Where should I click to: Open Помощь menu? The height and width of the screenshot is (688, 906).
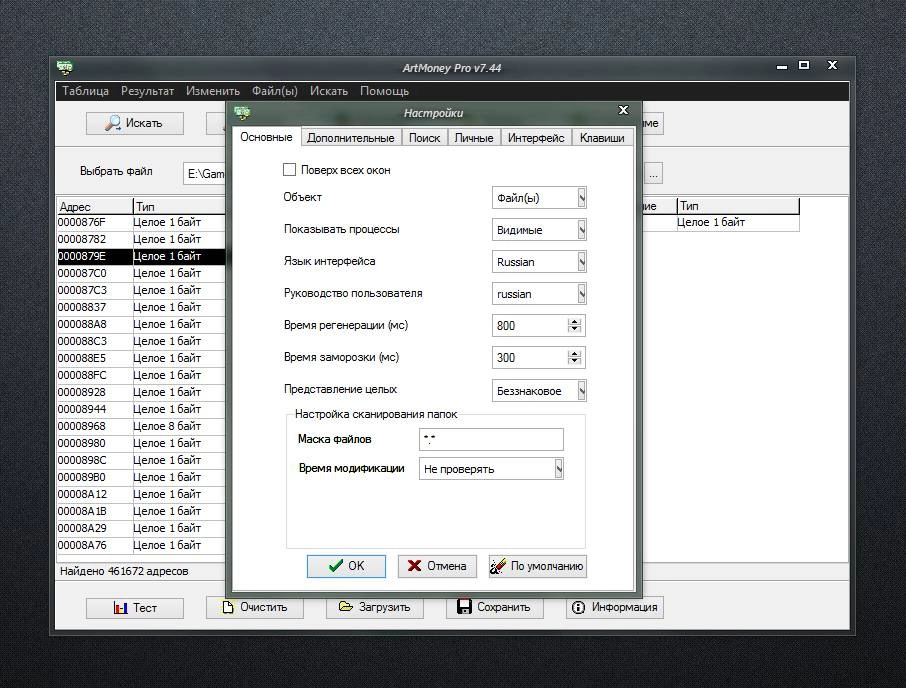tap(384, 91)
